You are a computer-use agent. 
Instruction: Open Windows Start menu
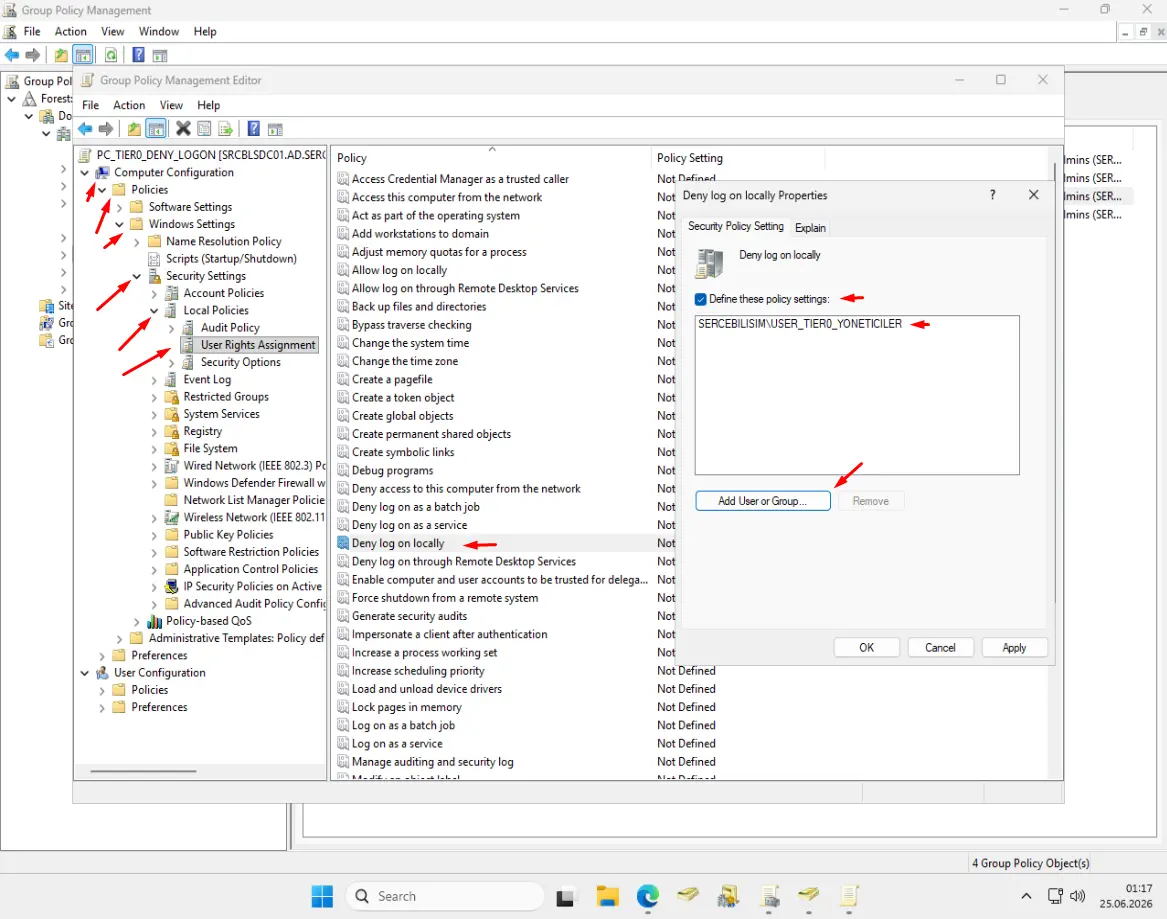(322, 896)
